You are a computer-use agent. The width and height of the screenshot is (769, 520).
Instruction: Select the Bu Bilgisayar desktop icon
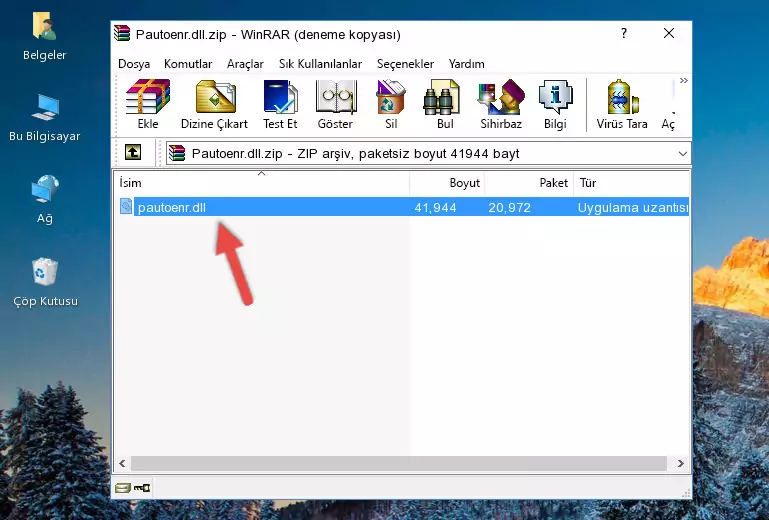pos(44,118)
